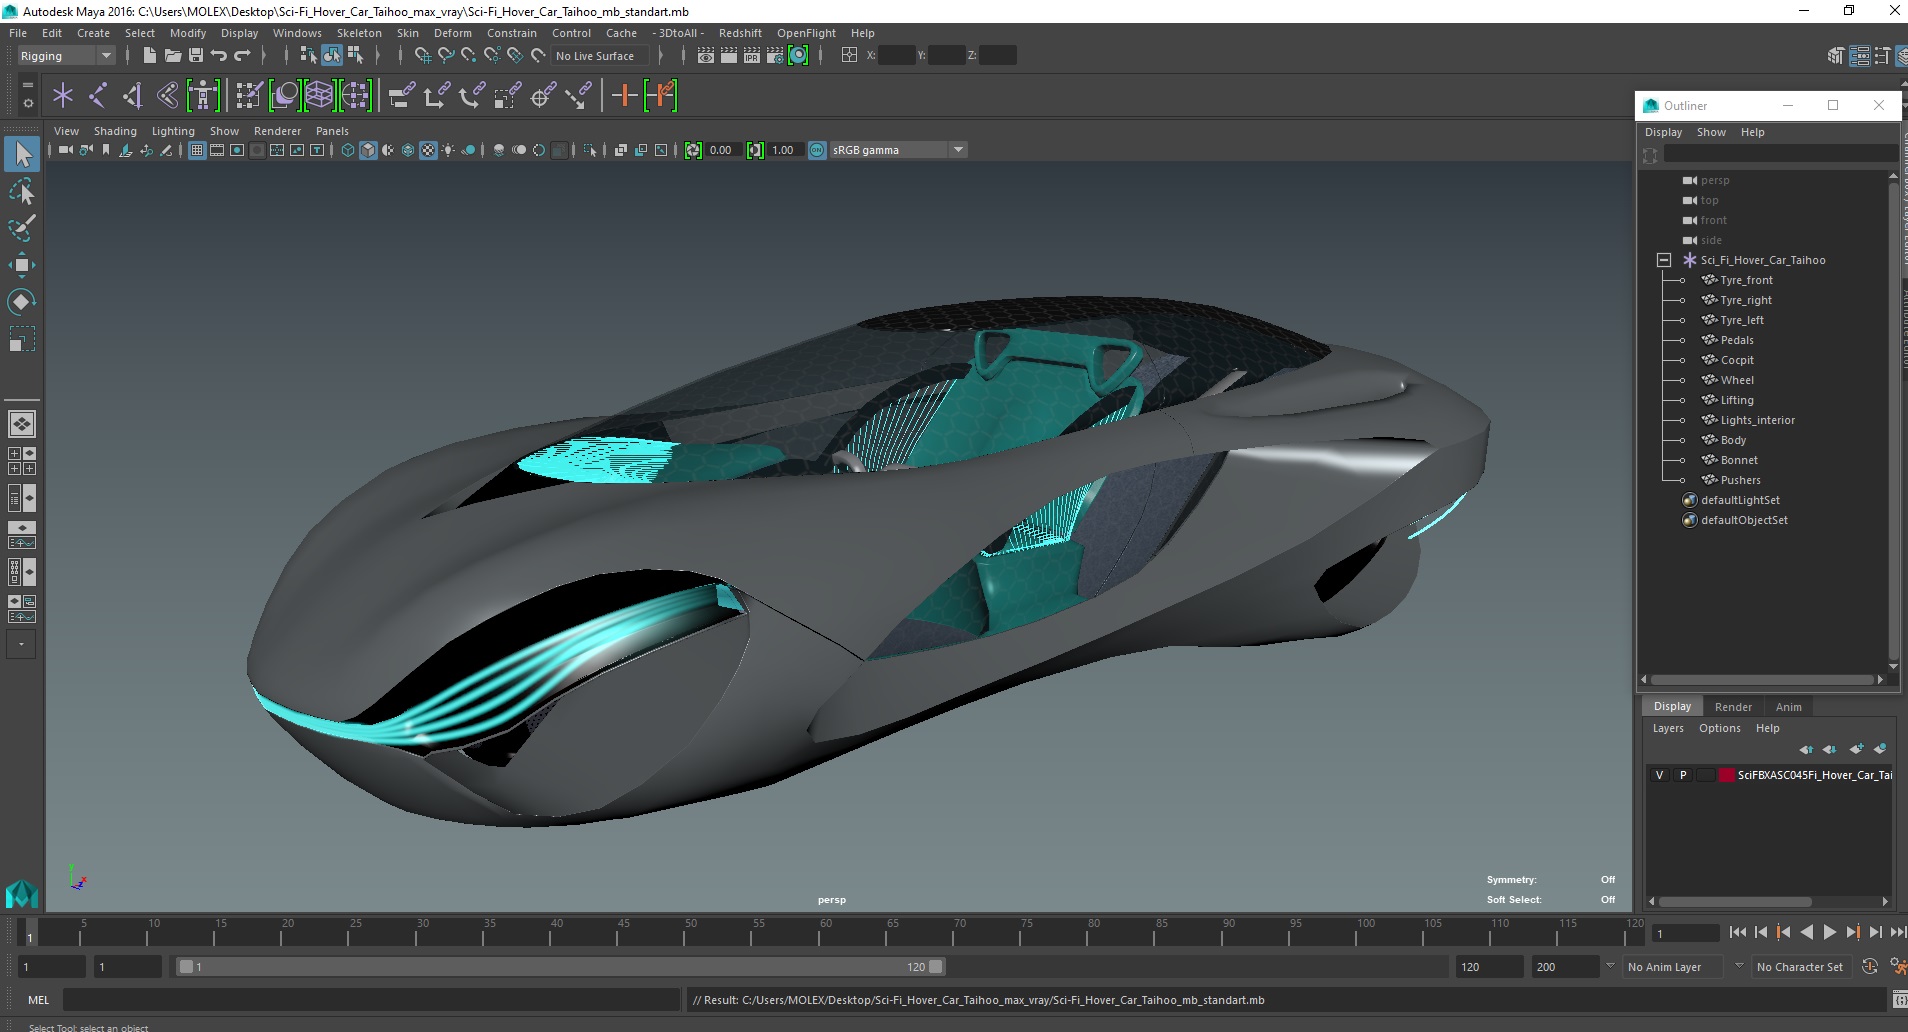Toggle viewport grid display icon

[x=197, y=150]
